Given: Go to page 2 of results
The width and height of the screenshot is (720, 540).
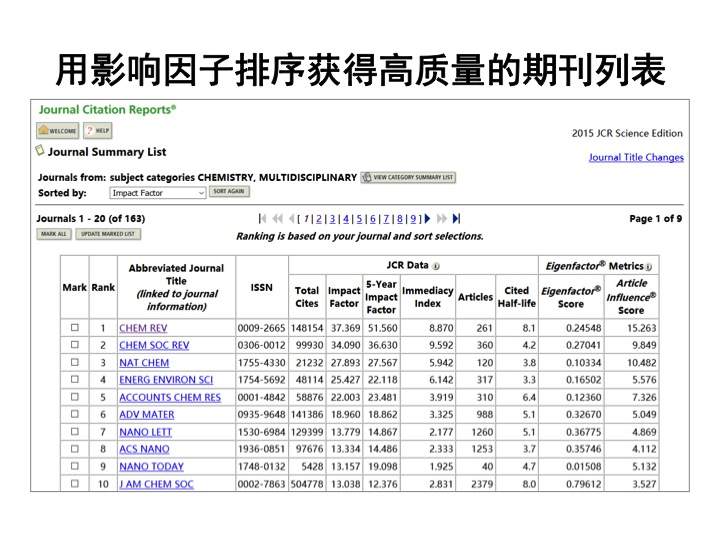Looking at the screenshot, I should [319, 219].
